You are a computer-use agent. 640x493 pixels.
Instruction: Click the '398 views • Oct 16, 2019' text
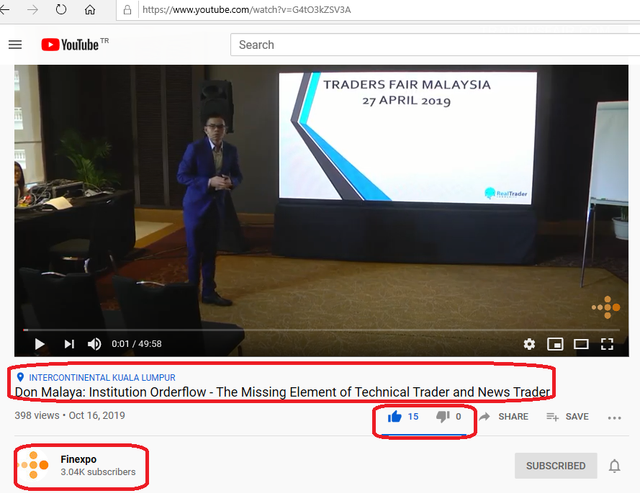click(70, 415)
